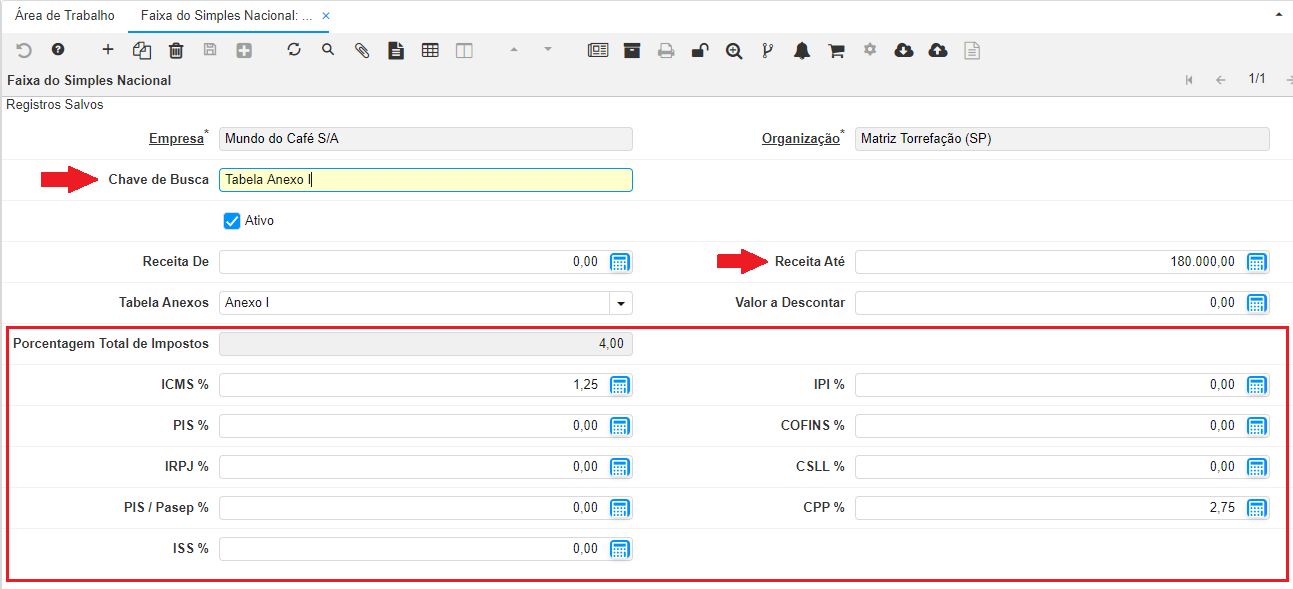
Task: Expand the Tabela Anexos dropdown
Action: coord(620,303)
